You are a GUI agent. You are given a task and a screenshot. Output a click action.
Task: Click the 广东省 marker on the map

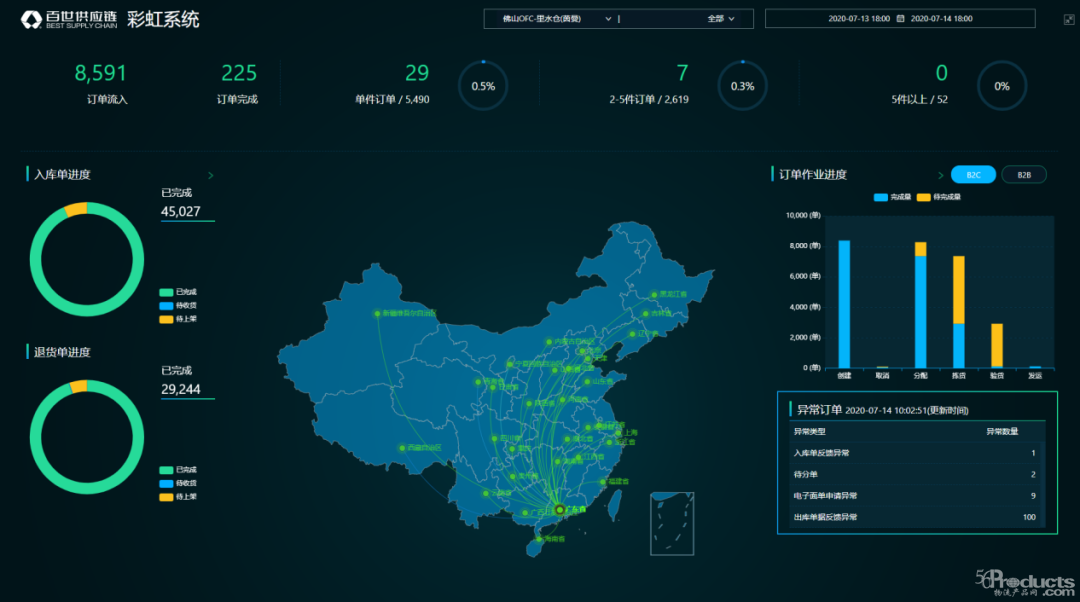click(560, 510)
